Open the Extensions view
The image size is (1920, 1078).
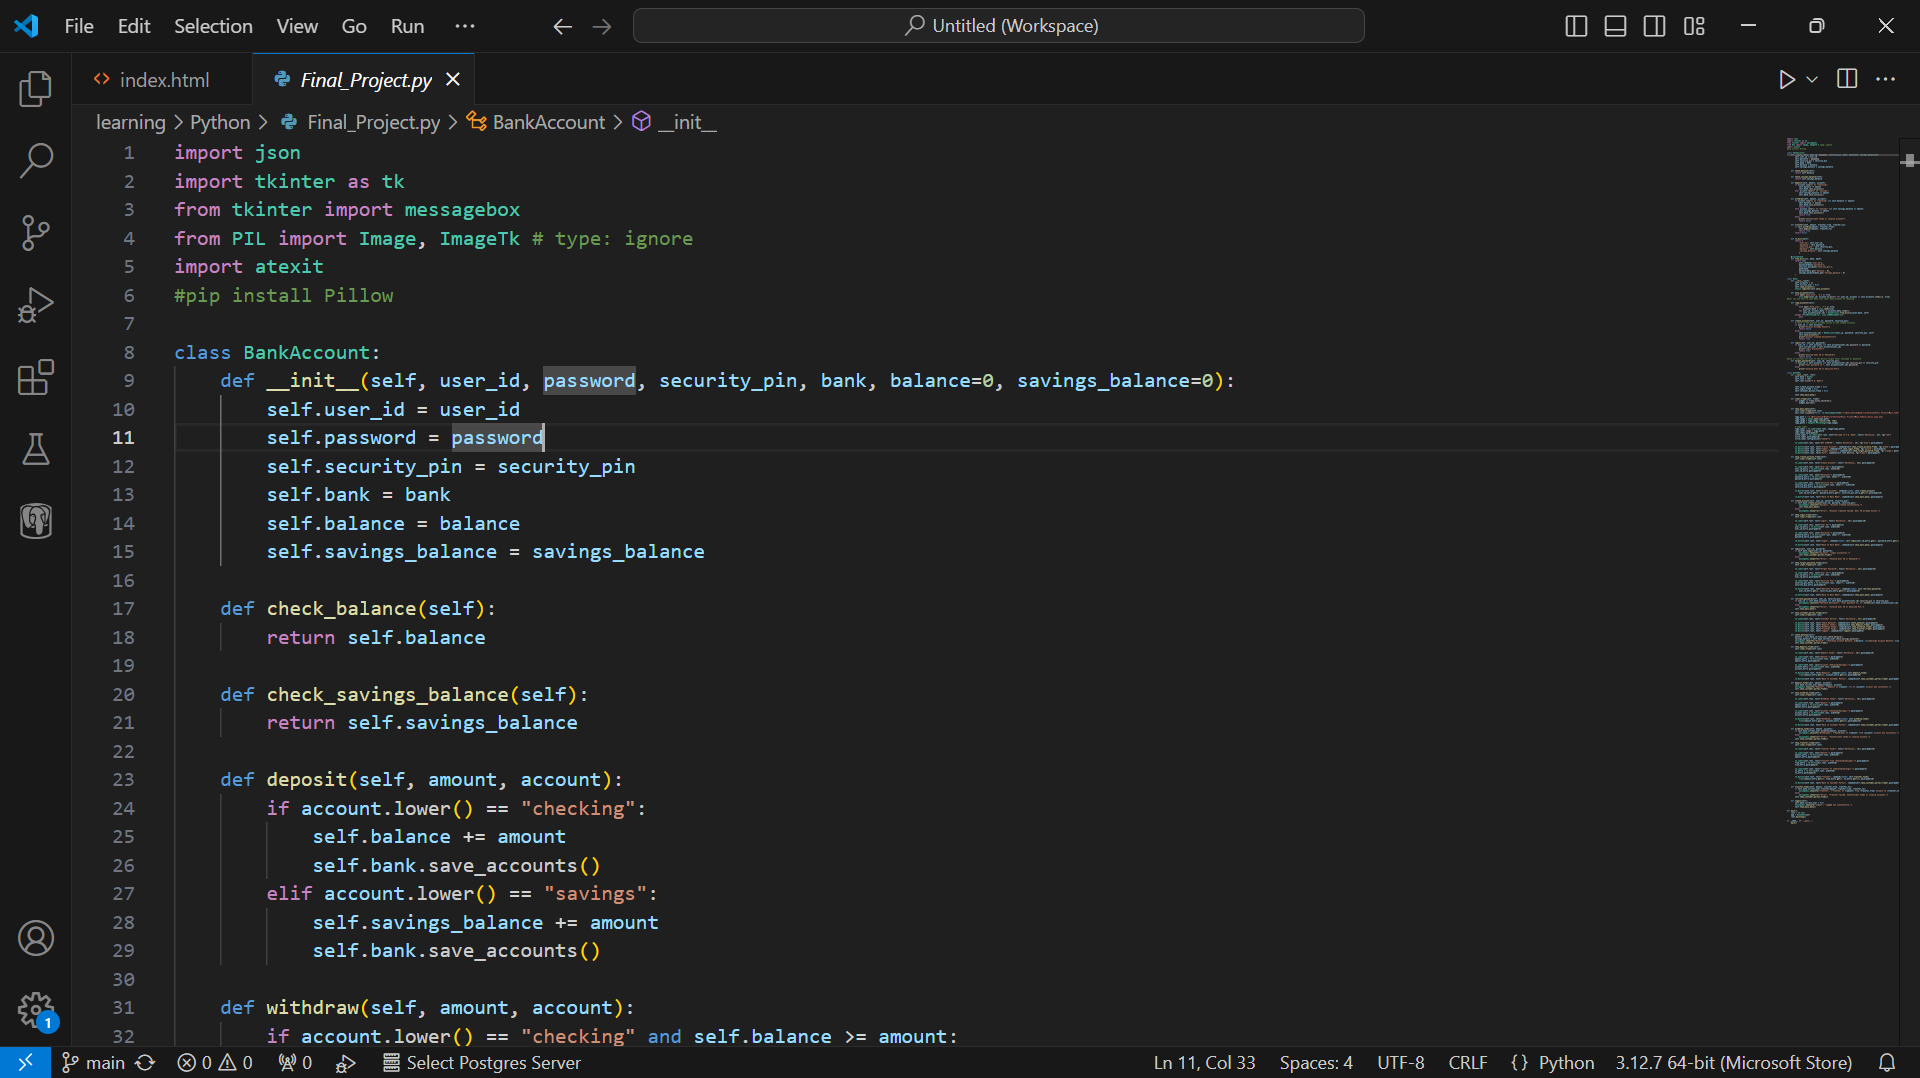[36, 377]
